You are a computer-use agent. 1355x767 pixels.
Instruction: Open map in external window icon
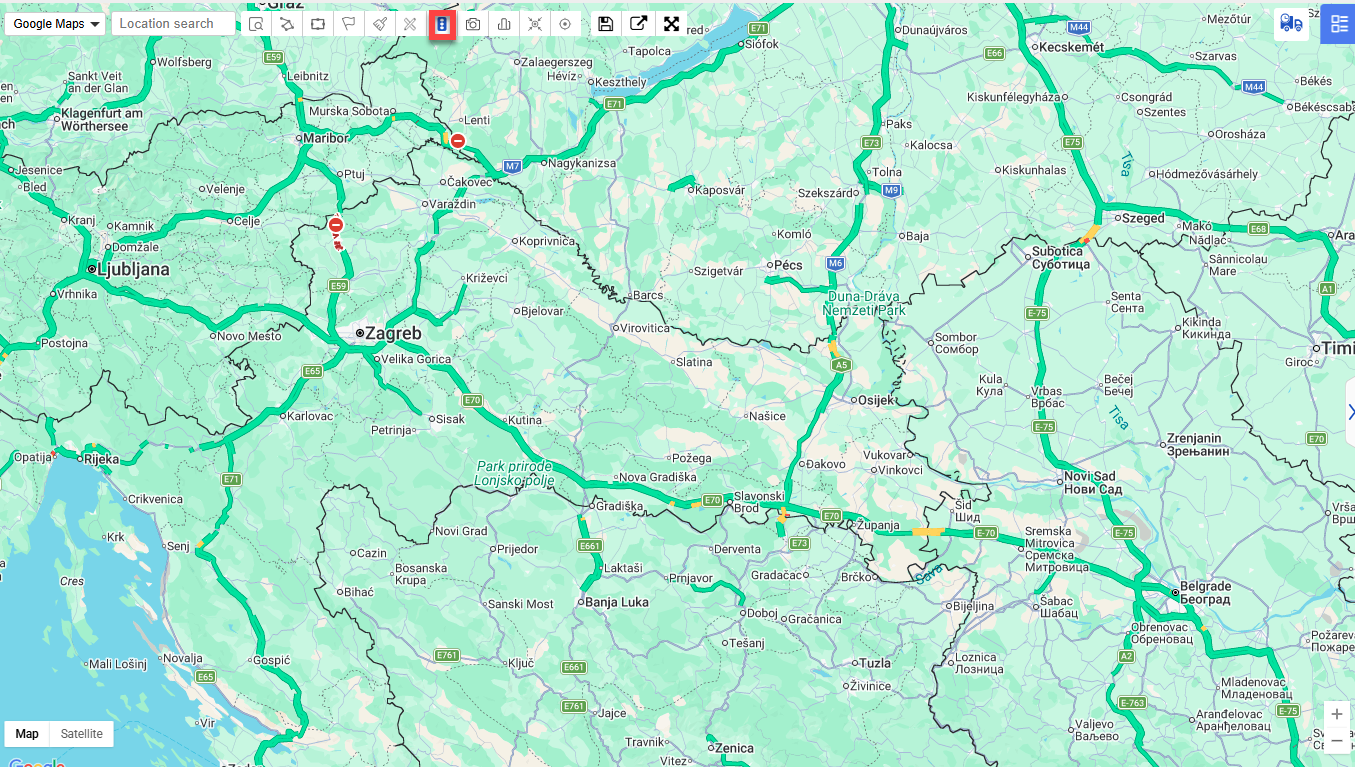(638, 24)
